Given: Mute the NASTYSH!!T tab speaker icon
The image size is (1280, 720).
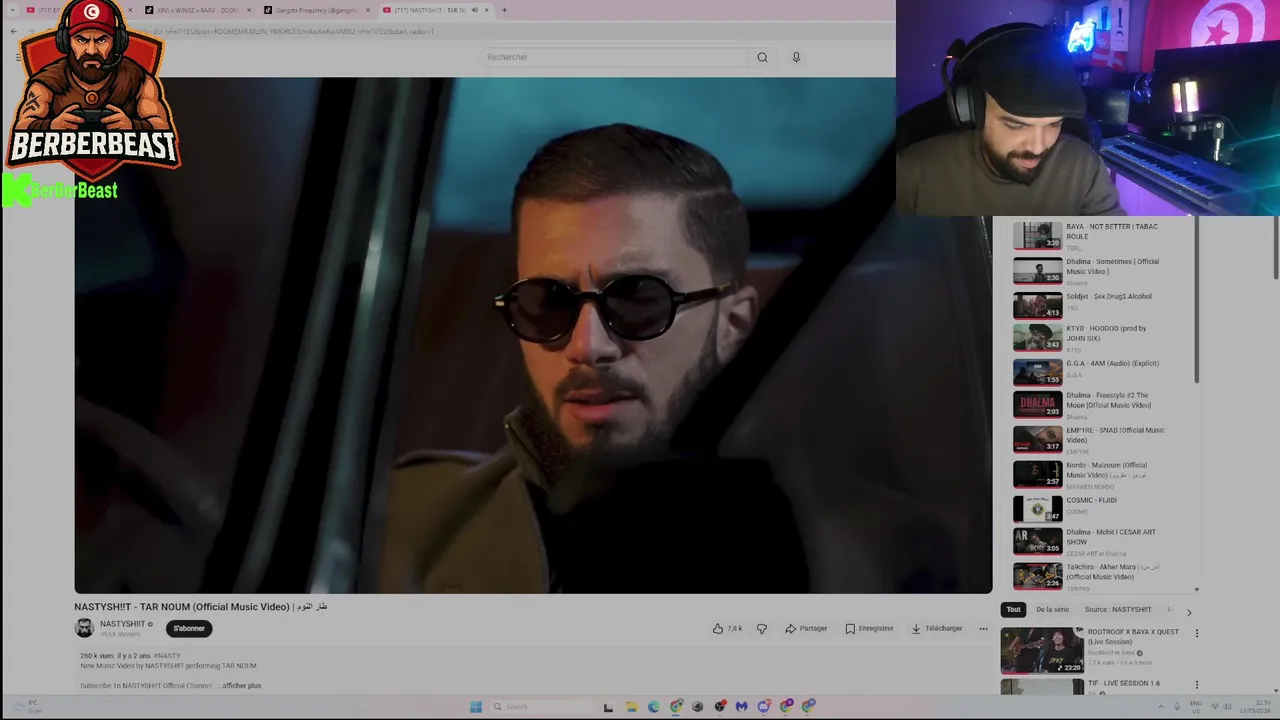Looking at the screenshot, I should click(474, 10).
